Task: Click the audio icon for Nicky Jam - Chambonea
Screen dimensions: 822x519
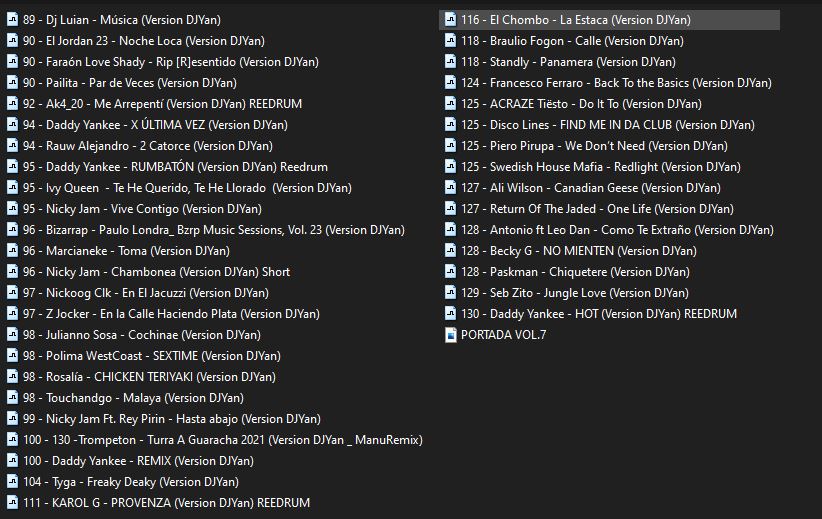Action: tap(12, 271)
